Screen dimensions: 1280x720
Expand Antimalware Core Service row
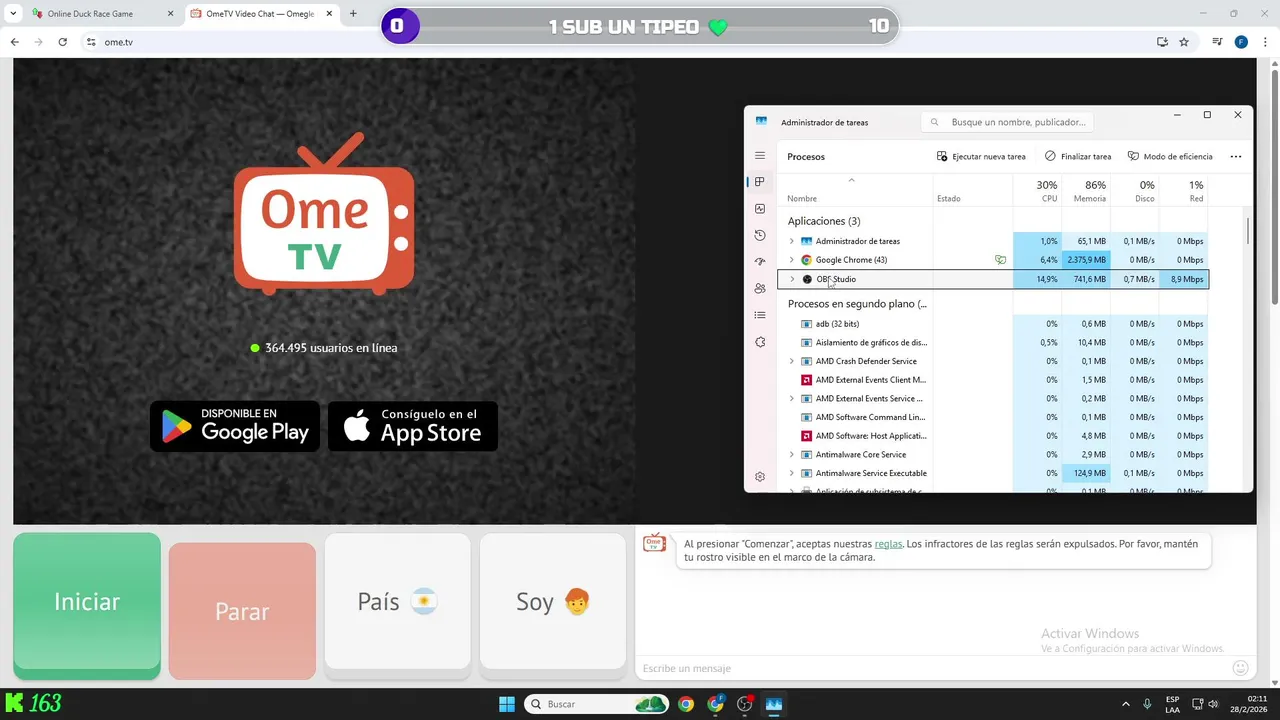(791, 454)
